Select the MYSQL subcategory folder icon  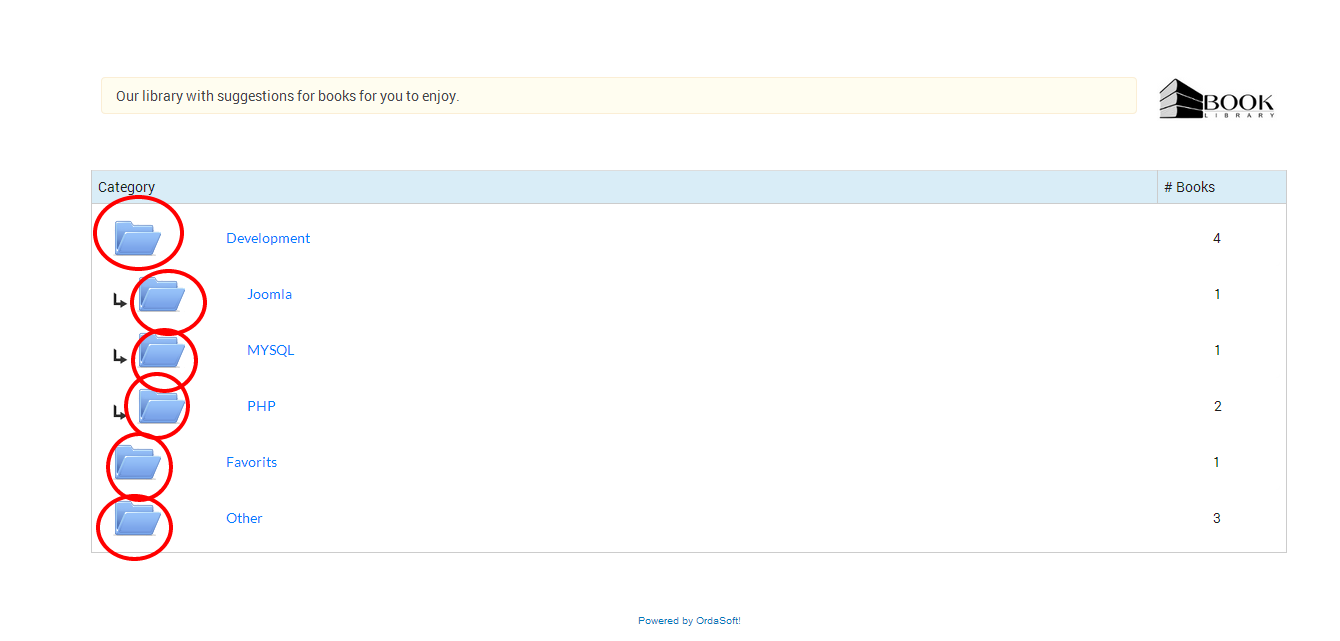click(161, 351)
